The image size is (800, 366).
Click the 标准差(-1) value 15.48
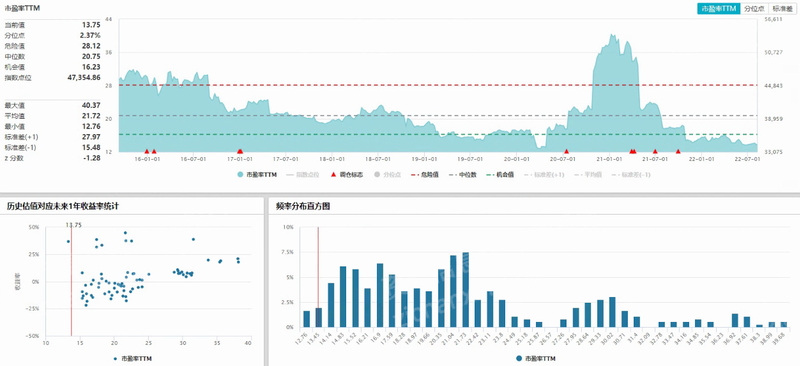[91, 148]
